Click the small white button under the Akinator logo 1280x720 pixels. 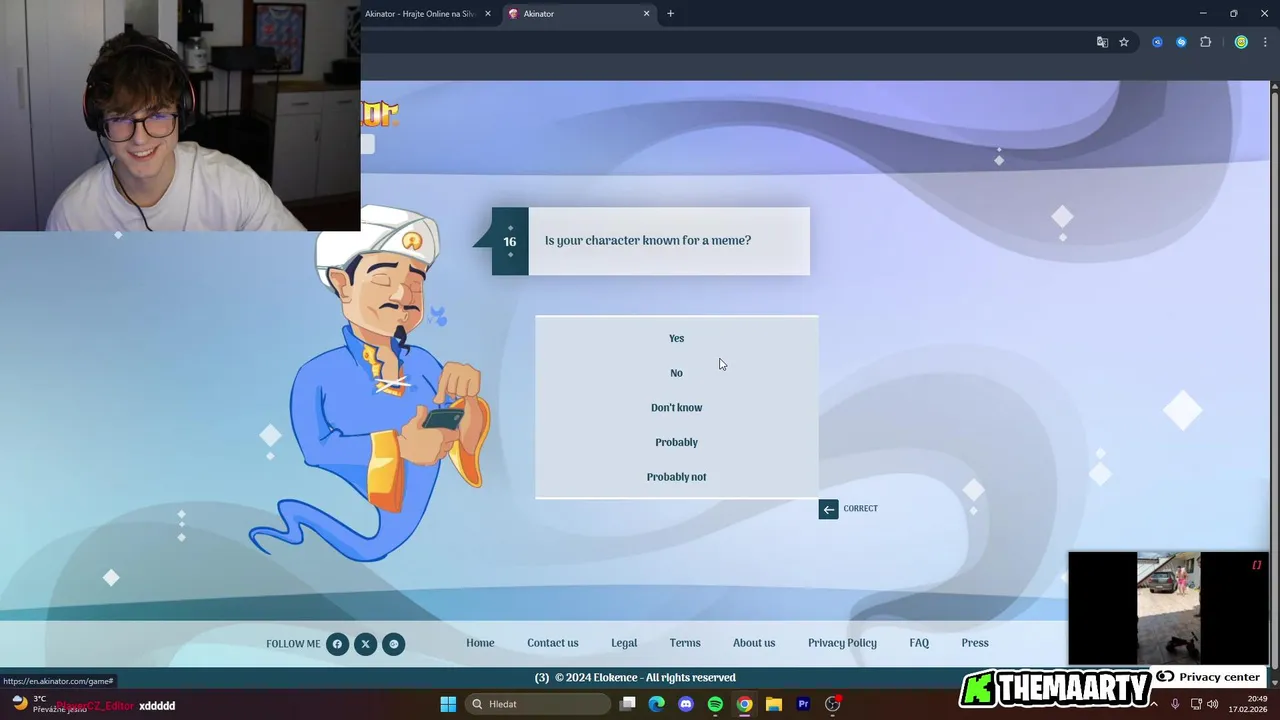tap(367, 143)
